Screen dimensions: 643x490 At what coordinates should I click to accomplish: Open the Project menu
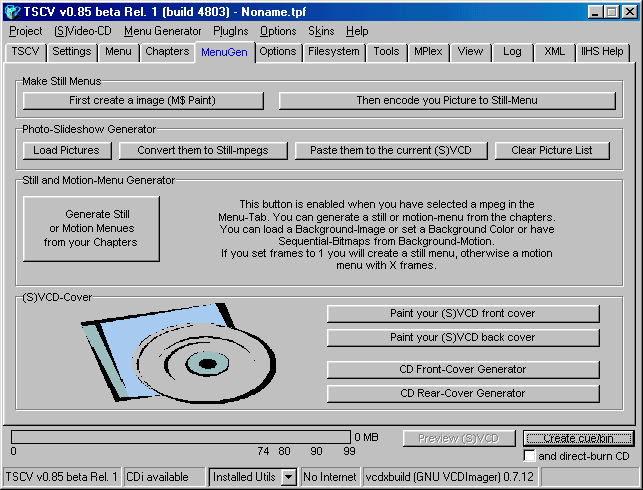[x=26, y=31]
